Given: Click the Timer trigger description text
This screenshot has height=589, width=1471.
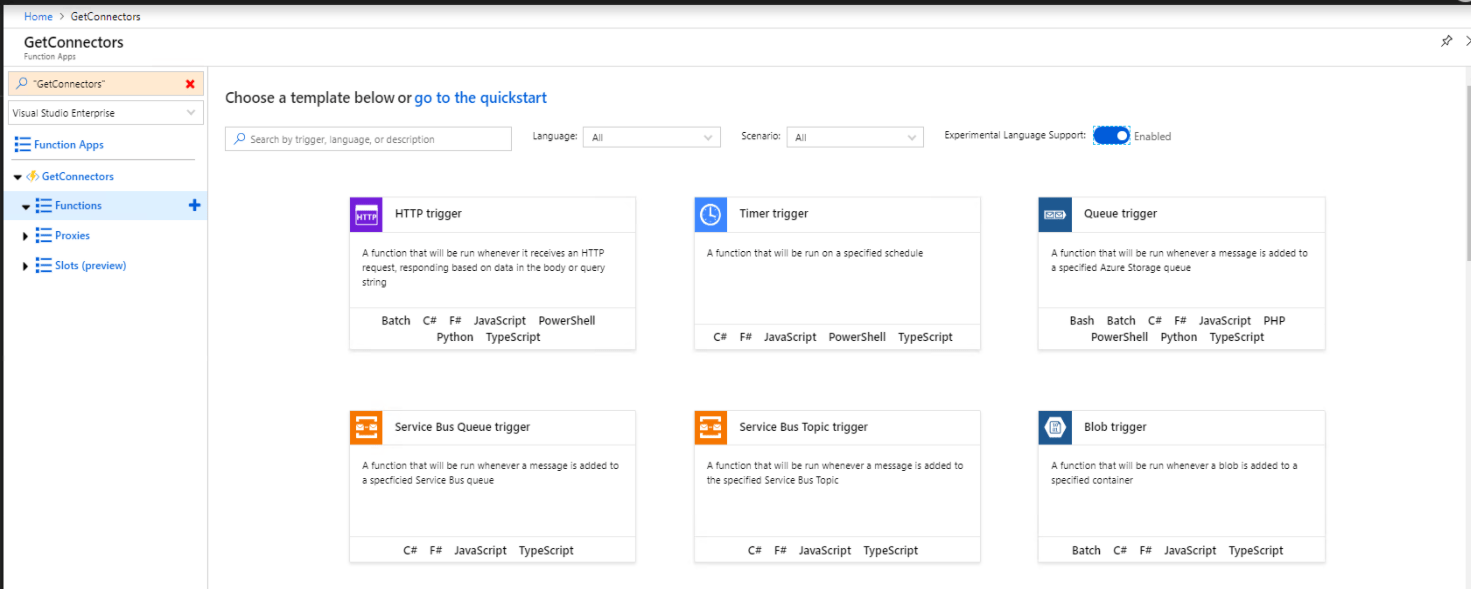Looking at the screenshot, I should [x=815, y=253].
